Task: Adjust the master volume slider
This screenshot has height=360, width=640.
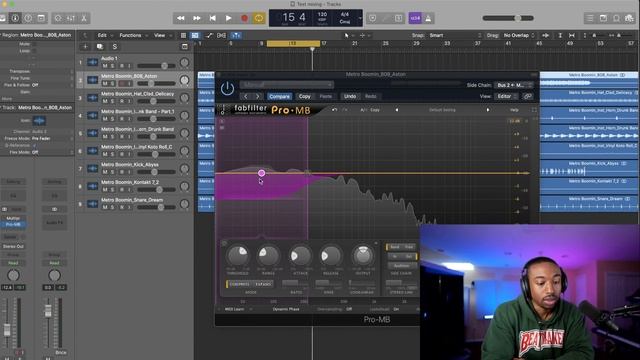Action: pos(508,18)
